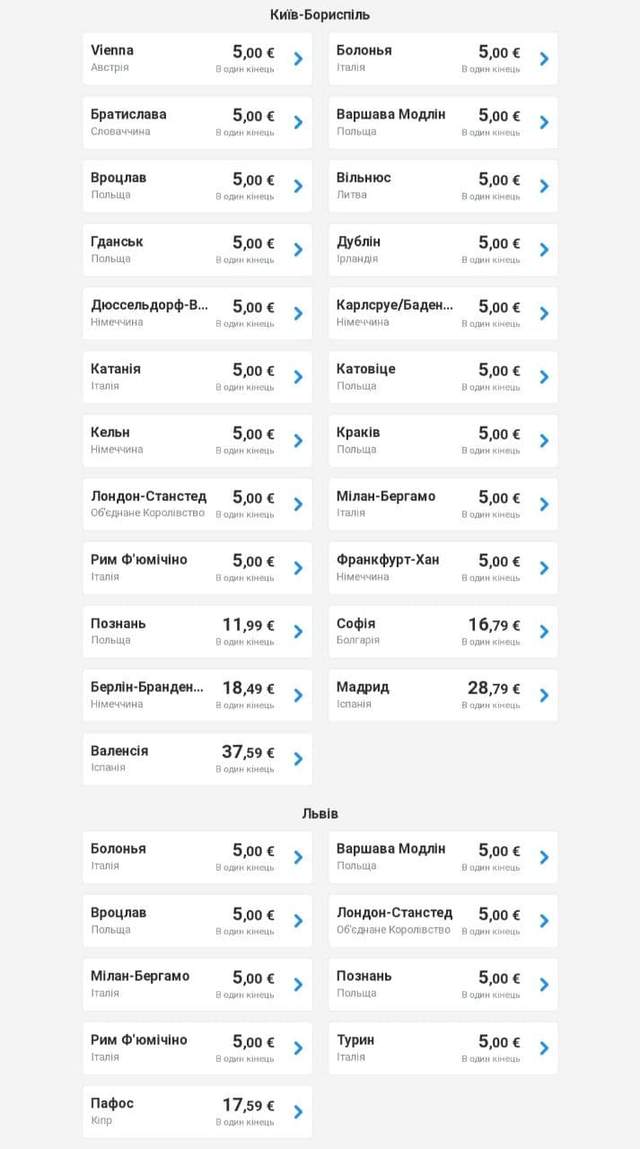Image resolution: width=640 pixels, height=1149 pixels.
Task: Choose the Карлсруе/Баден destination
Action: tap(442, 313)
